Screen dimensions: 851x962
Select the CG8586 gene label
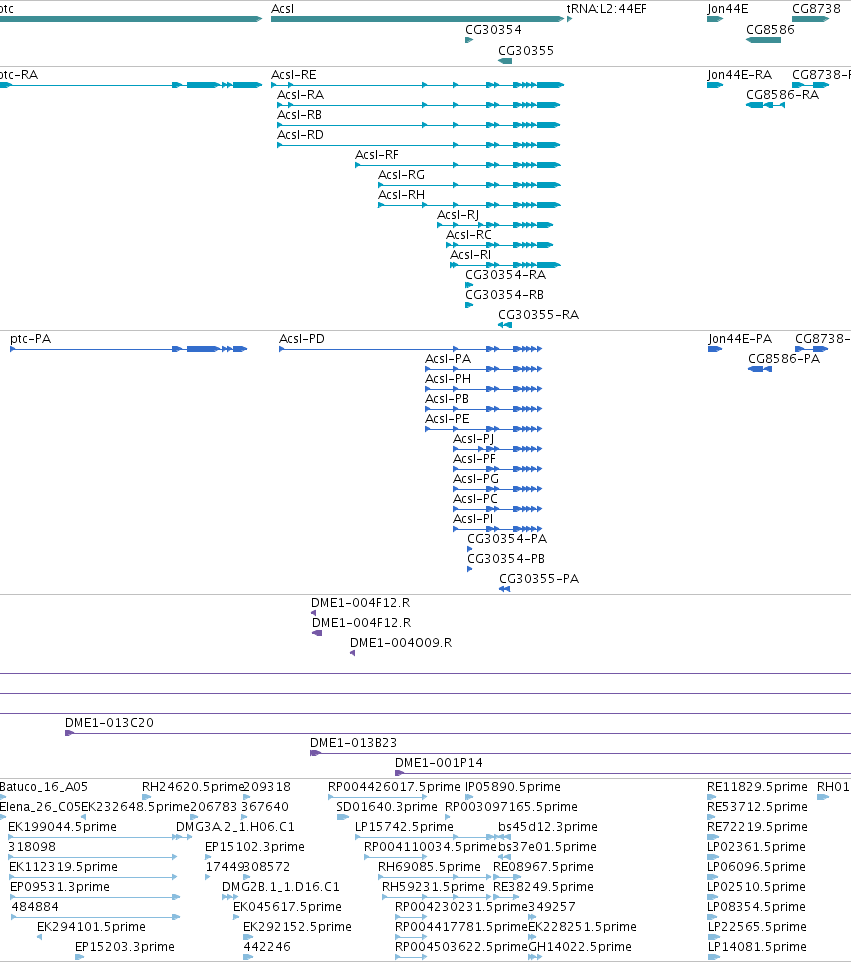(x=770, y=29)
